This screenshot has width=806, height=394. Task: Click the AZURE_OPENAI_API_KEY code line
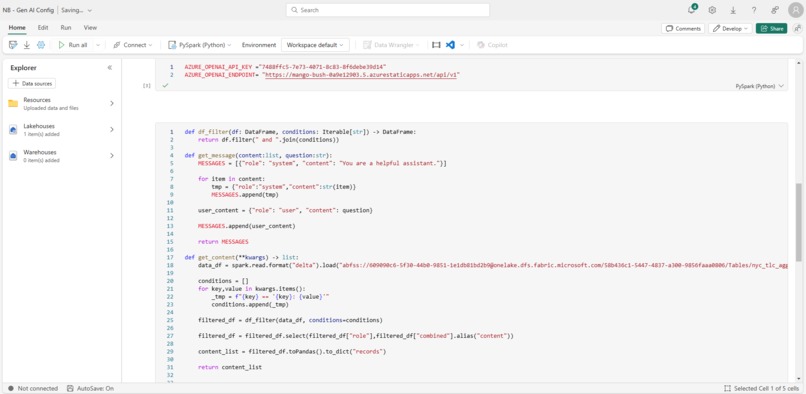coord(285,67)
